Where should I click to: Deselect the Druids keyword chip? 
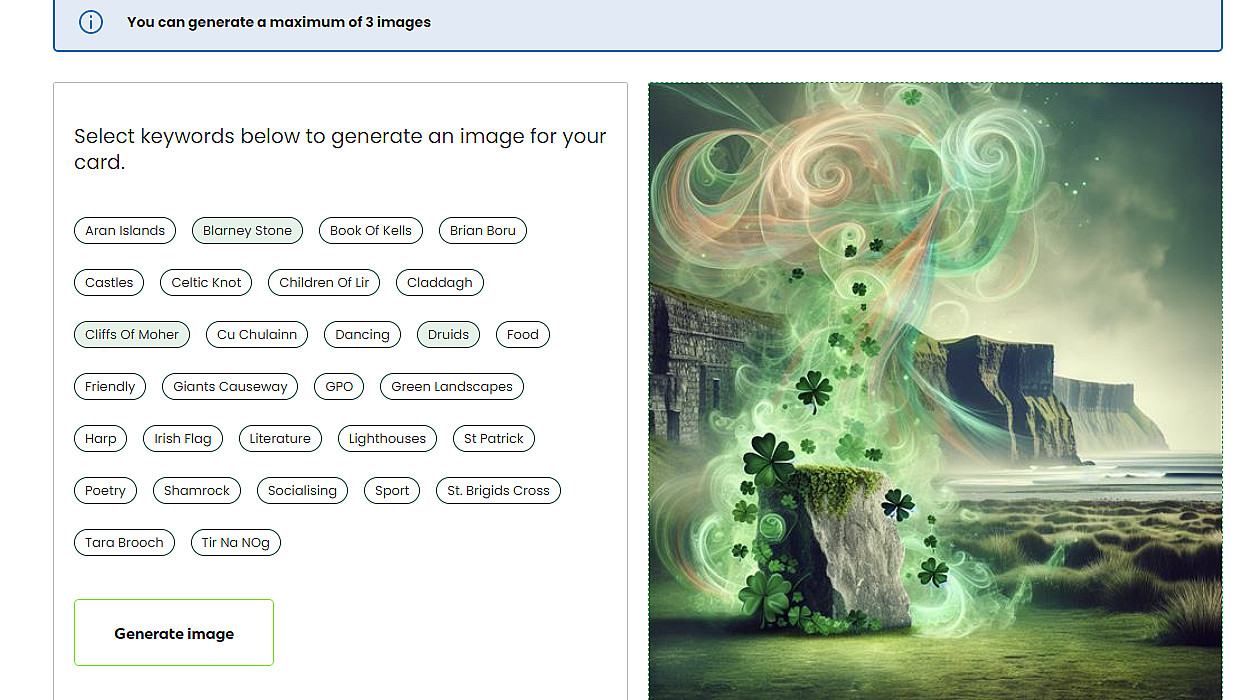tap(448, 335)
